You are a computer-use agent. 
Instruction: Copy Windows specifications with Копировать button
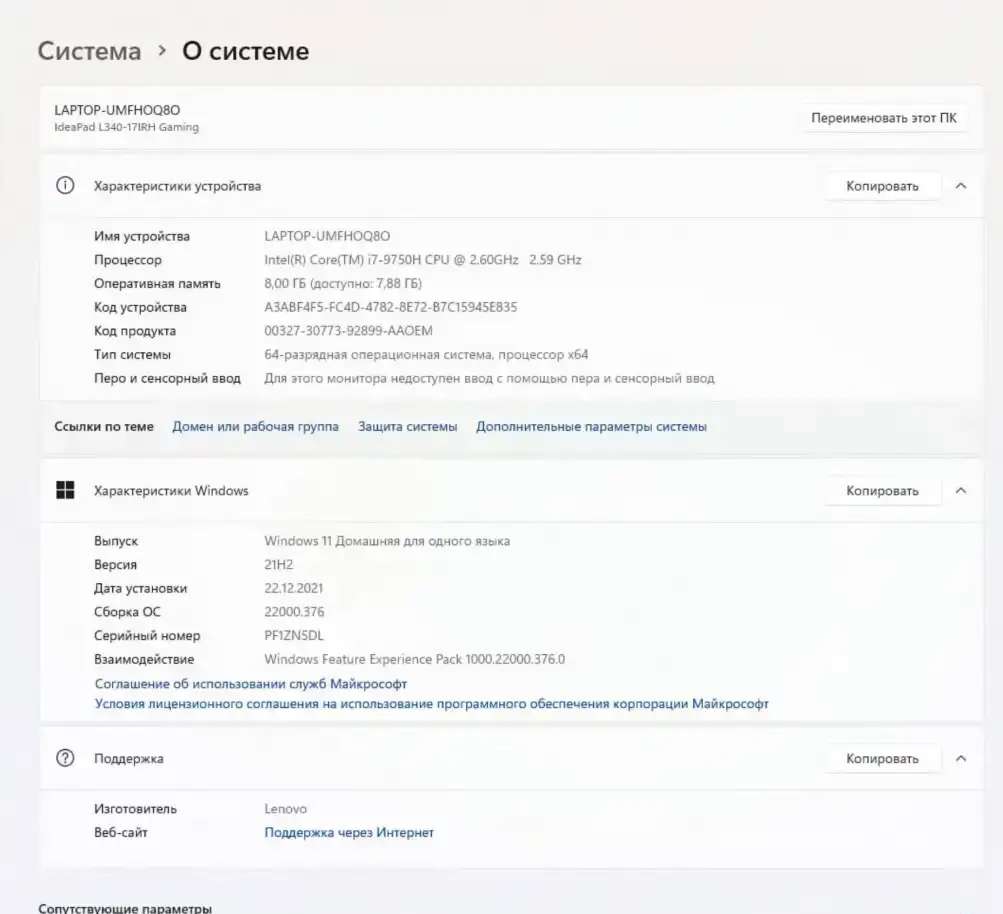point(882,491)
